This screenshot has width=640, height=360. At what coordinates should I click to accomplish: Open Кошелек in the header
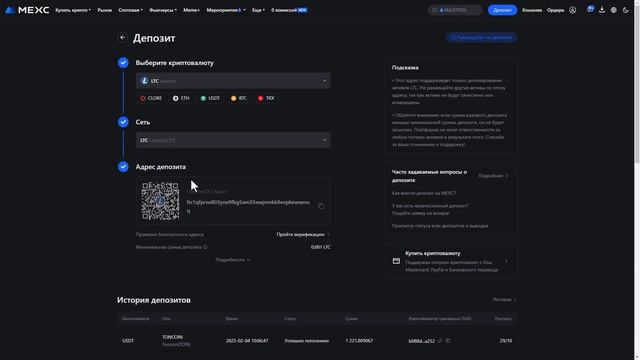pyautogui.click(x=532, y=10)
